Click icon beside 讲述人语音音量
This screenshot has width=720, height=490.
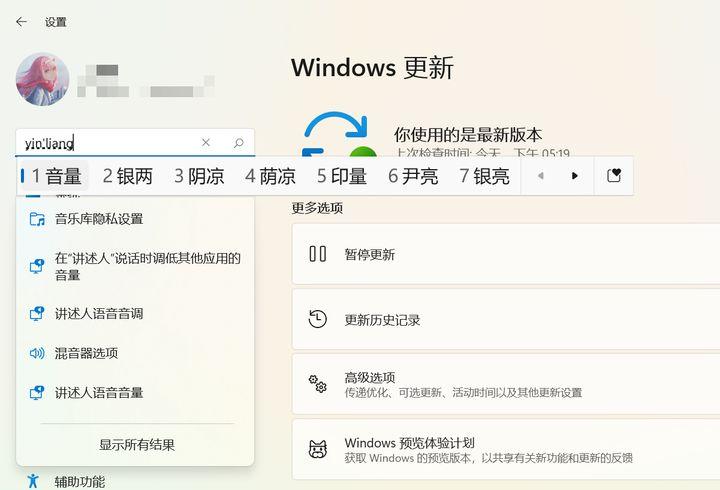[37, 393]
